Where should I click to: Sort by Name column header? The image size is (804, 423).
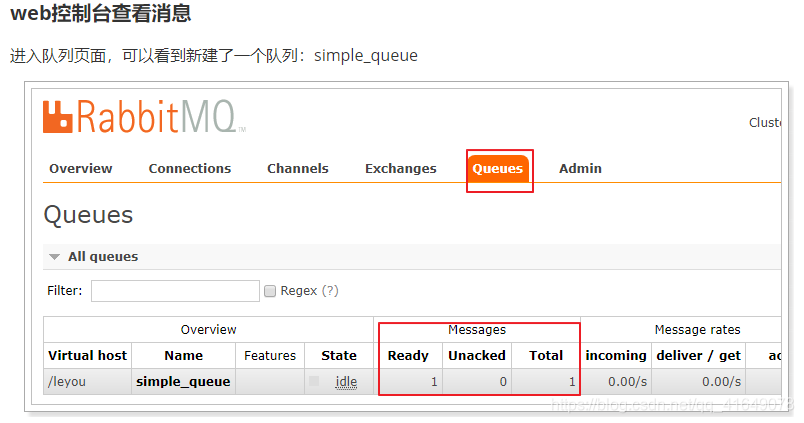(184, 356)
